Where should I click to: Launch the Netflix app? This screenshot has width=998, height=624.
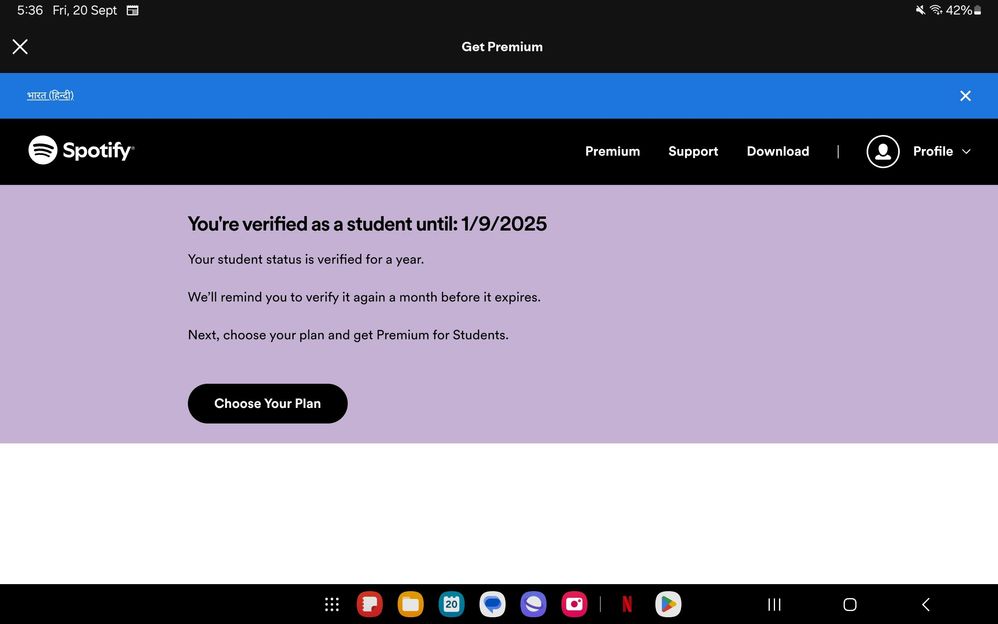point(627,604)
